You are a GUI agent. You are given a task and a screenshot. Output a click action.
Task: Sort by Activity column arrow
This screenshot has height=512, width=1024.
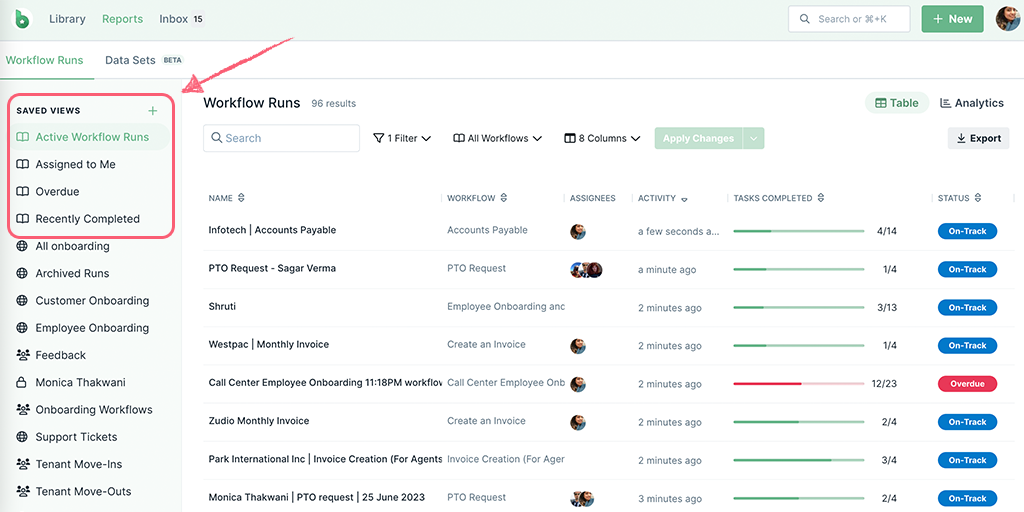coord(684,200)
